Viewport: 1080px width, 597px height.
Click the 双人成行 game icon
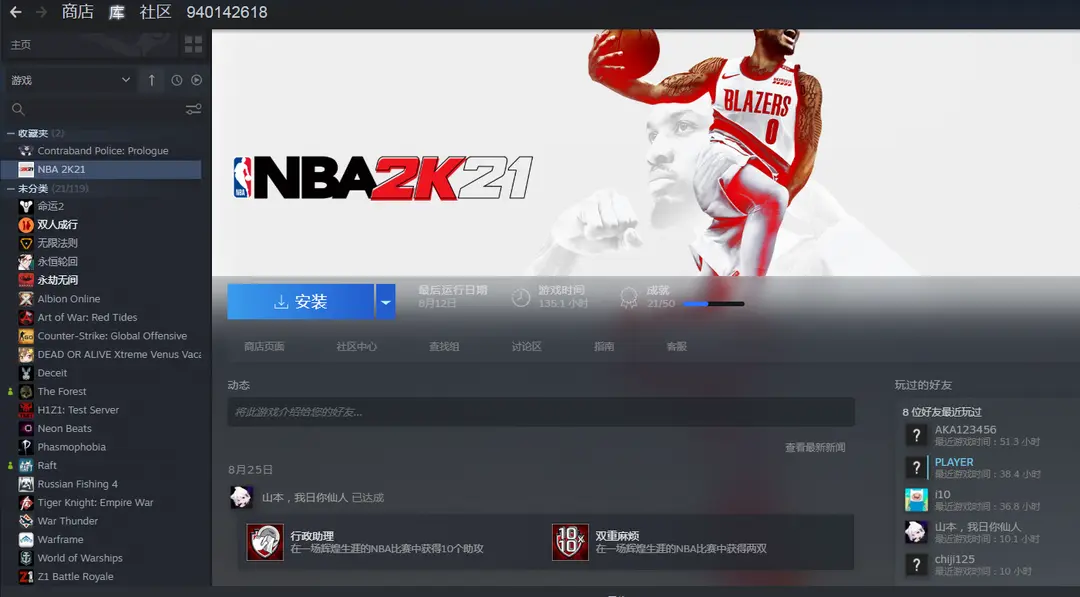point(25,224)
